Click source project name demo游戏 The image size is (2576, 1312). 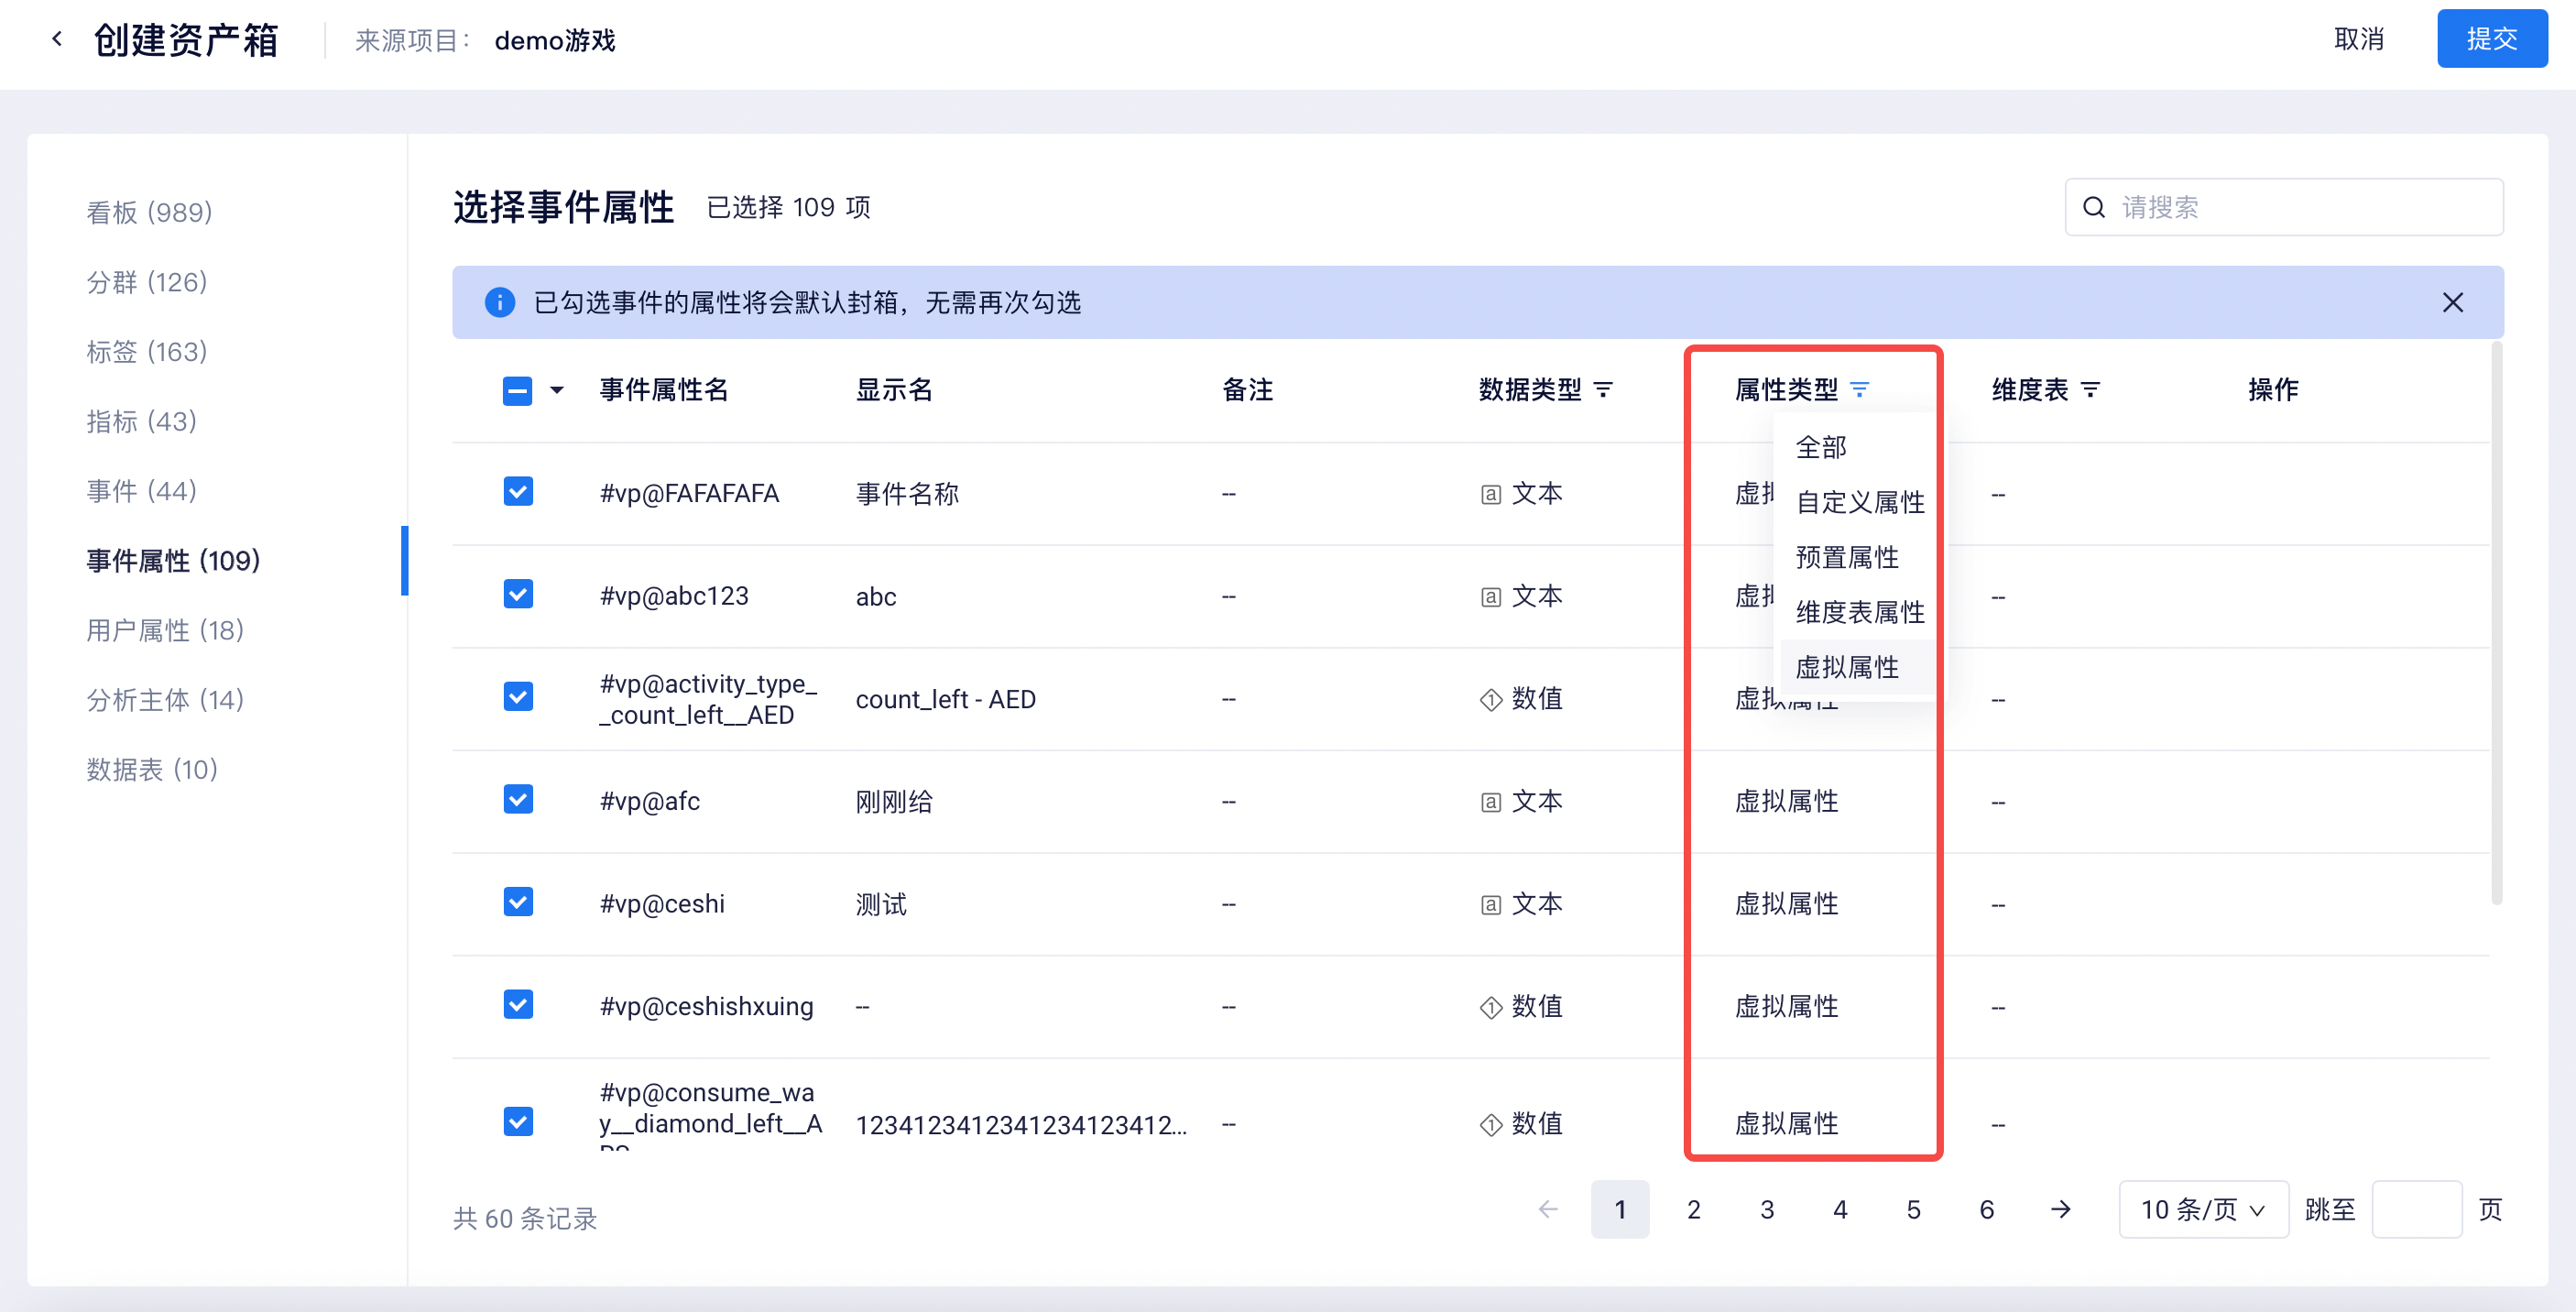point(555,40)
